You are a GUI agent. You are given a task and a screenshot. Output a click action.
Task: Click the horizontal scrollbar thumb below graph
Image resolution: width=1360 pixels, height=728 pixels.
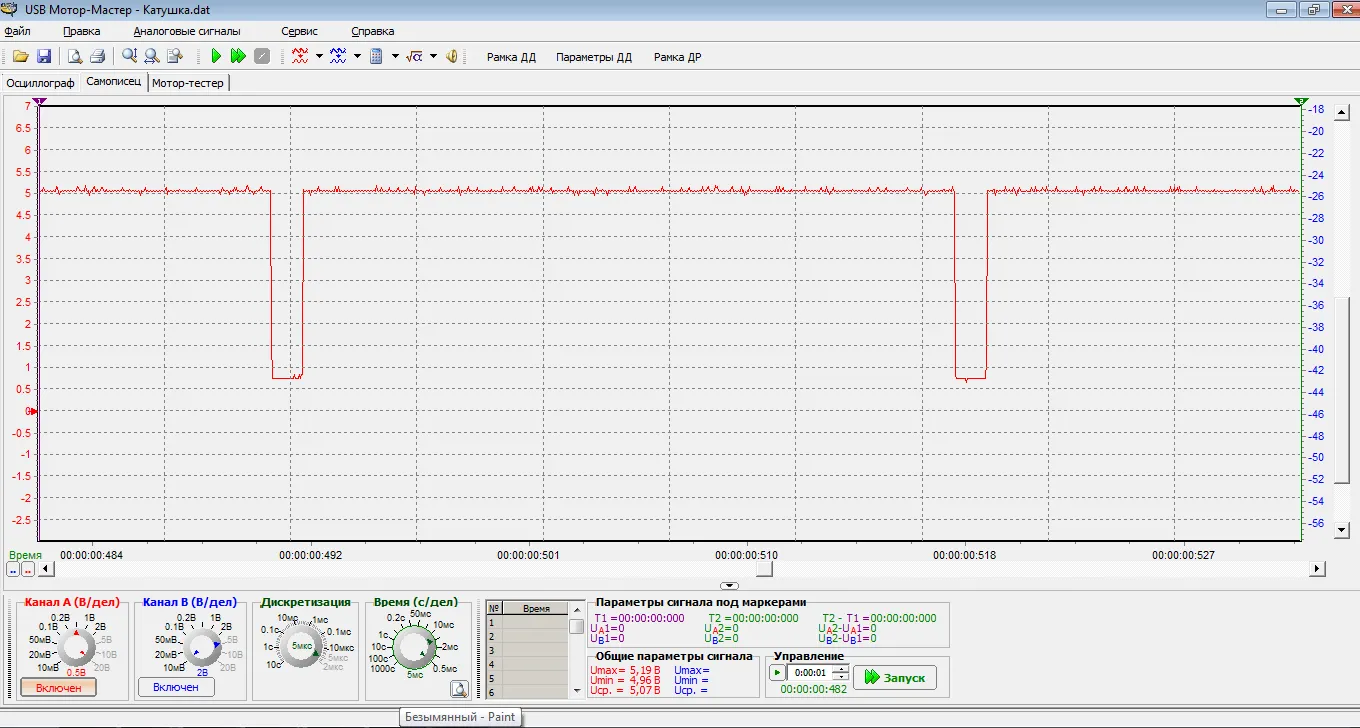[764, 568]
